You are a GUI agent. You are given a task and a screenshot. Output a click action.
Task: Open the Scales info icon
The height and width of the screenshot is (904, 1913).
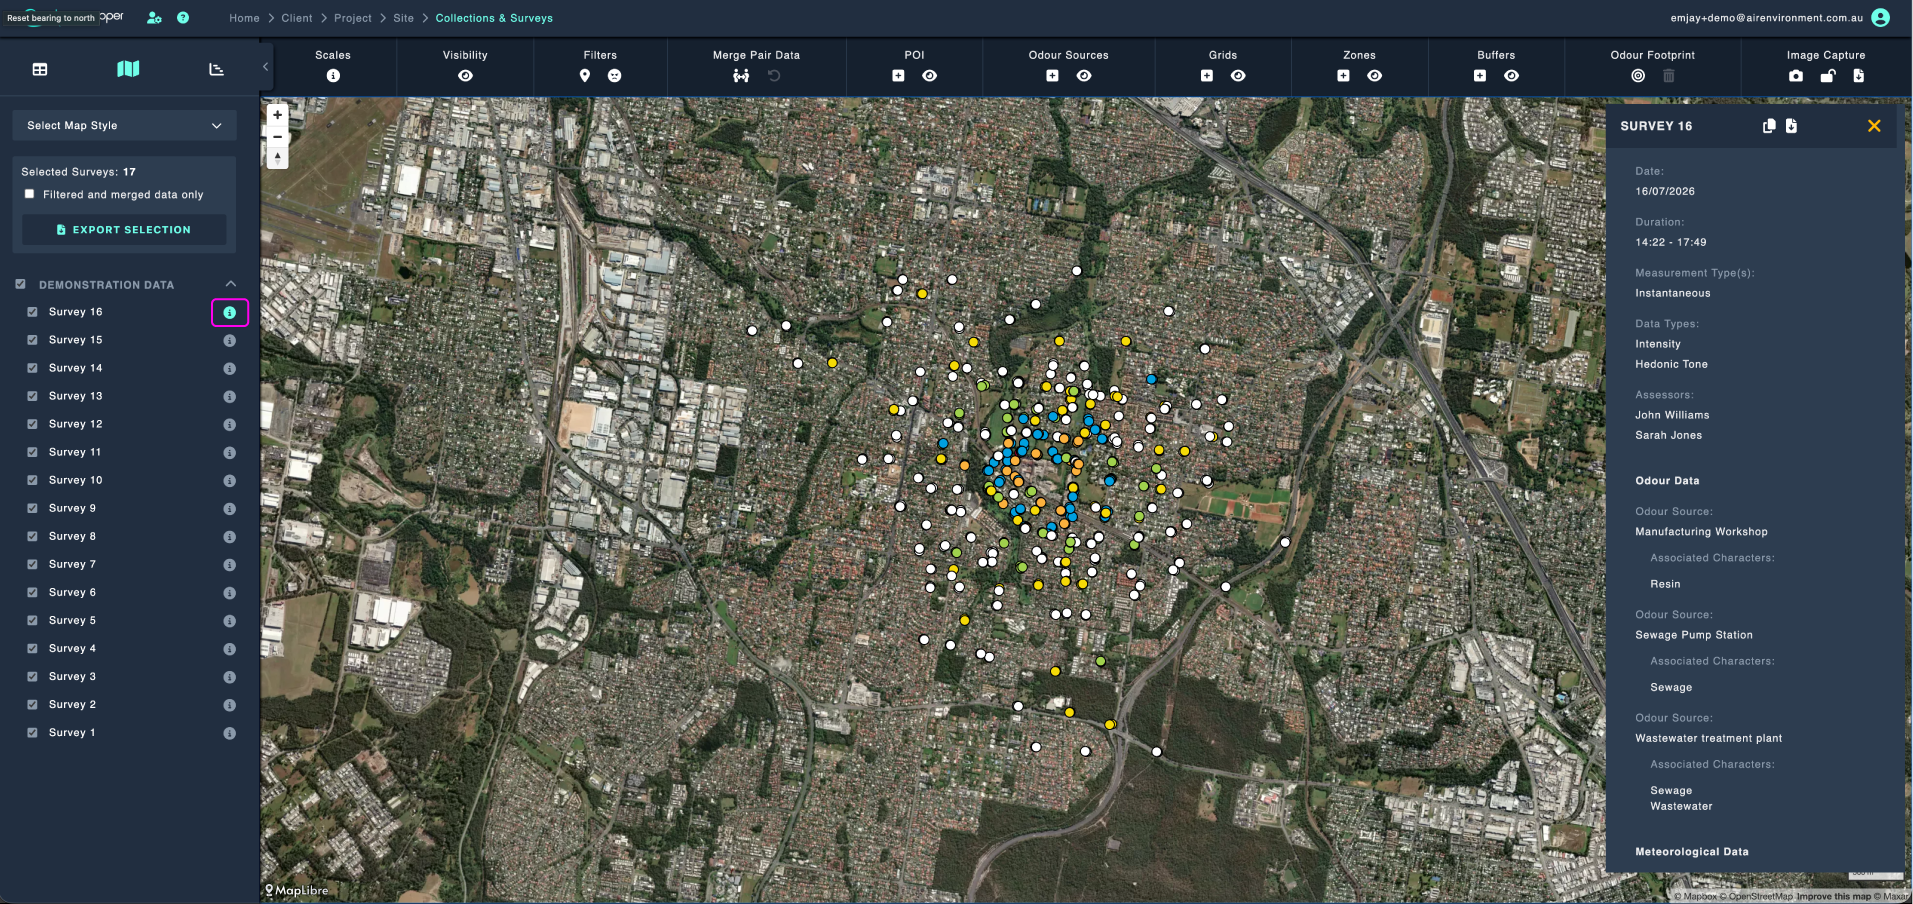[333, 76]
